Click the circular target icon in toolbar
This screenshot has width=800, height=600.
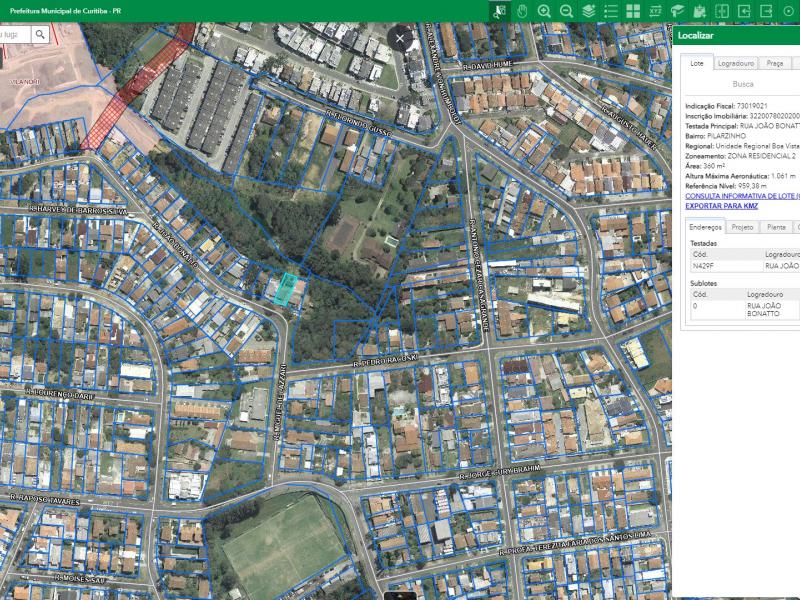click(788, 10)
